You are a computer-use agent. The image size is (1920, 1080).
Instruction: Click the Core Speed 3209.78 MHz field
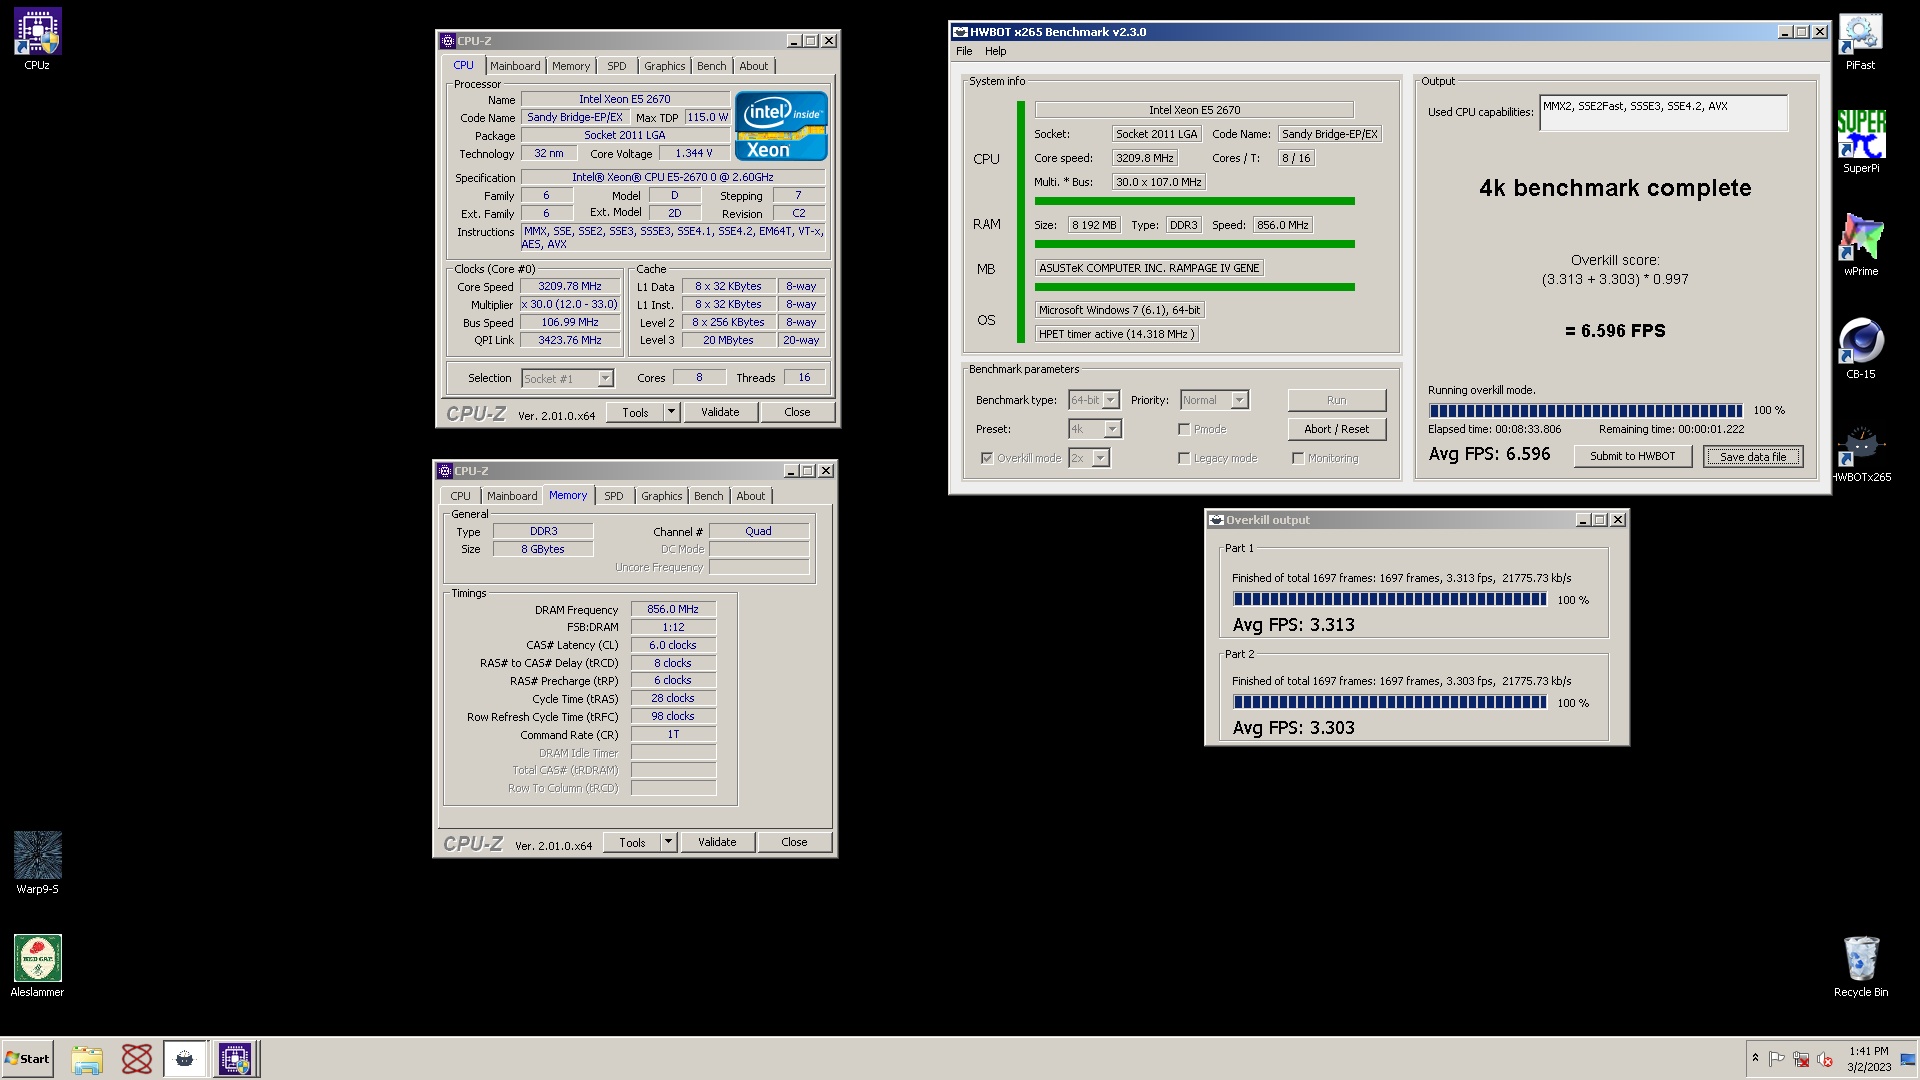click(570, 286)
